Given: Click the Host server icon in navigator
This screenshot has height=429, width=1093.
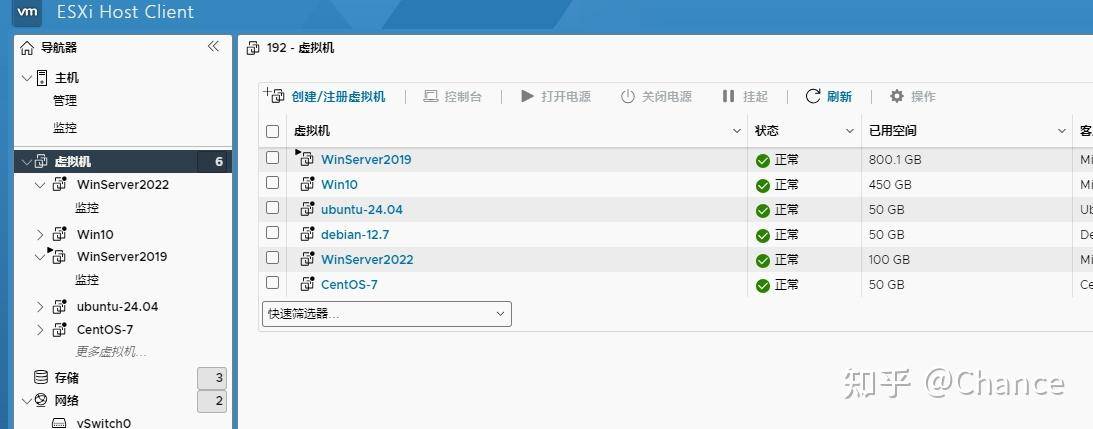Looking at the screenshot, I should 42,77.
